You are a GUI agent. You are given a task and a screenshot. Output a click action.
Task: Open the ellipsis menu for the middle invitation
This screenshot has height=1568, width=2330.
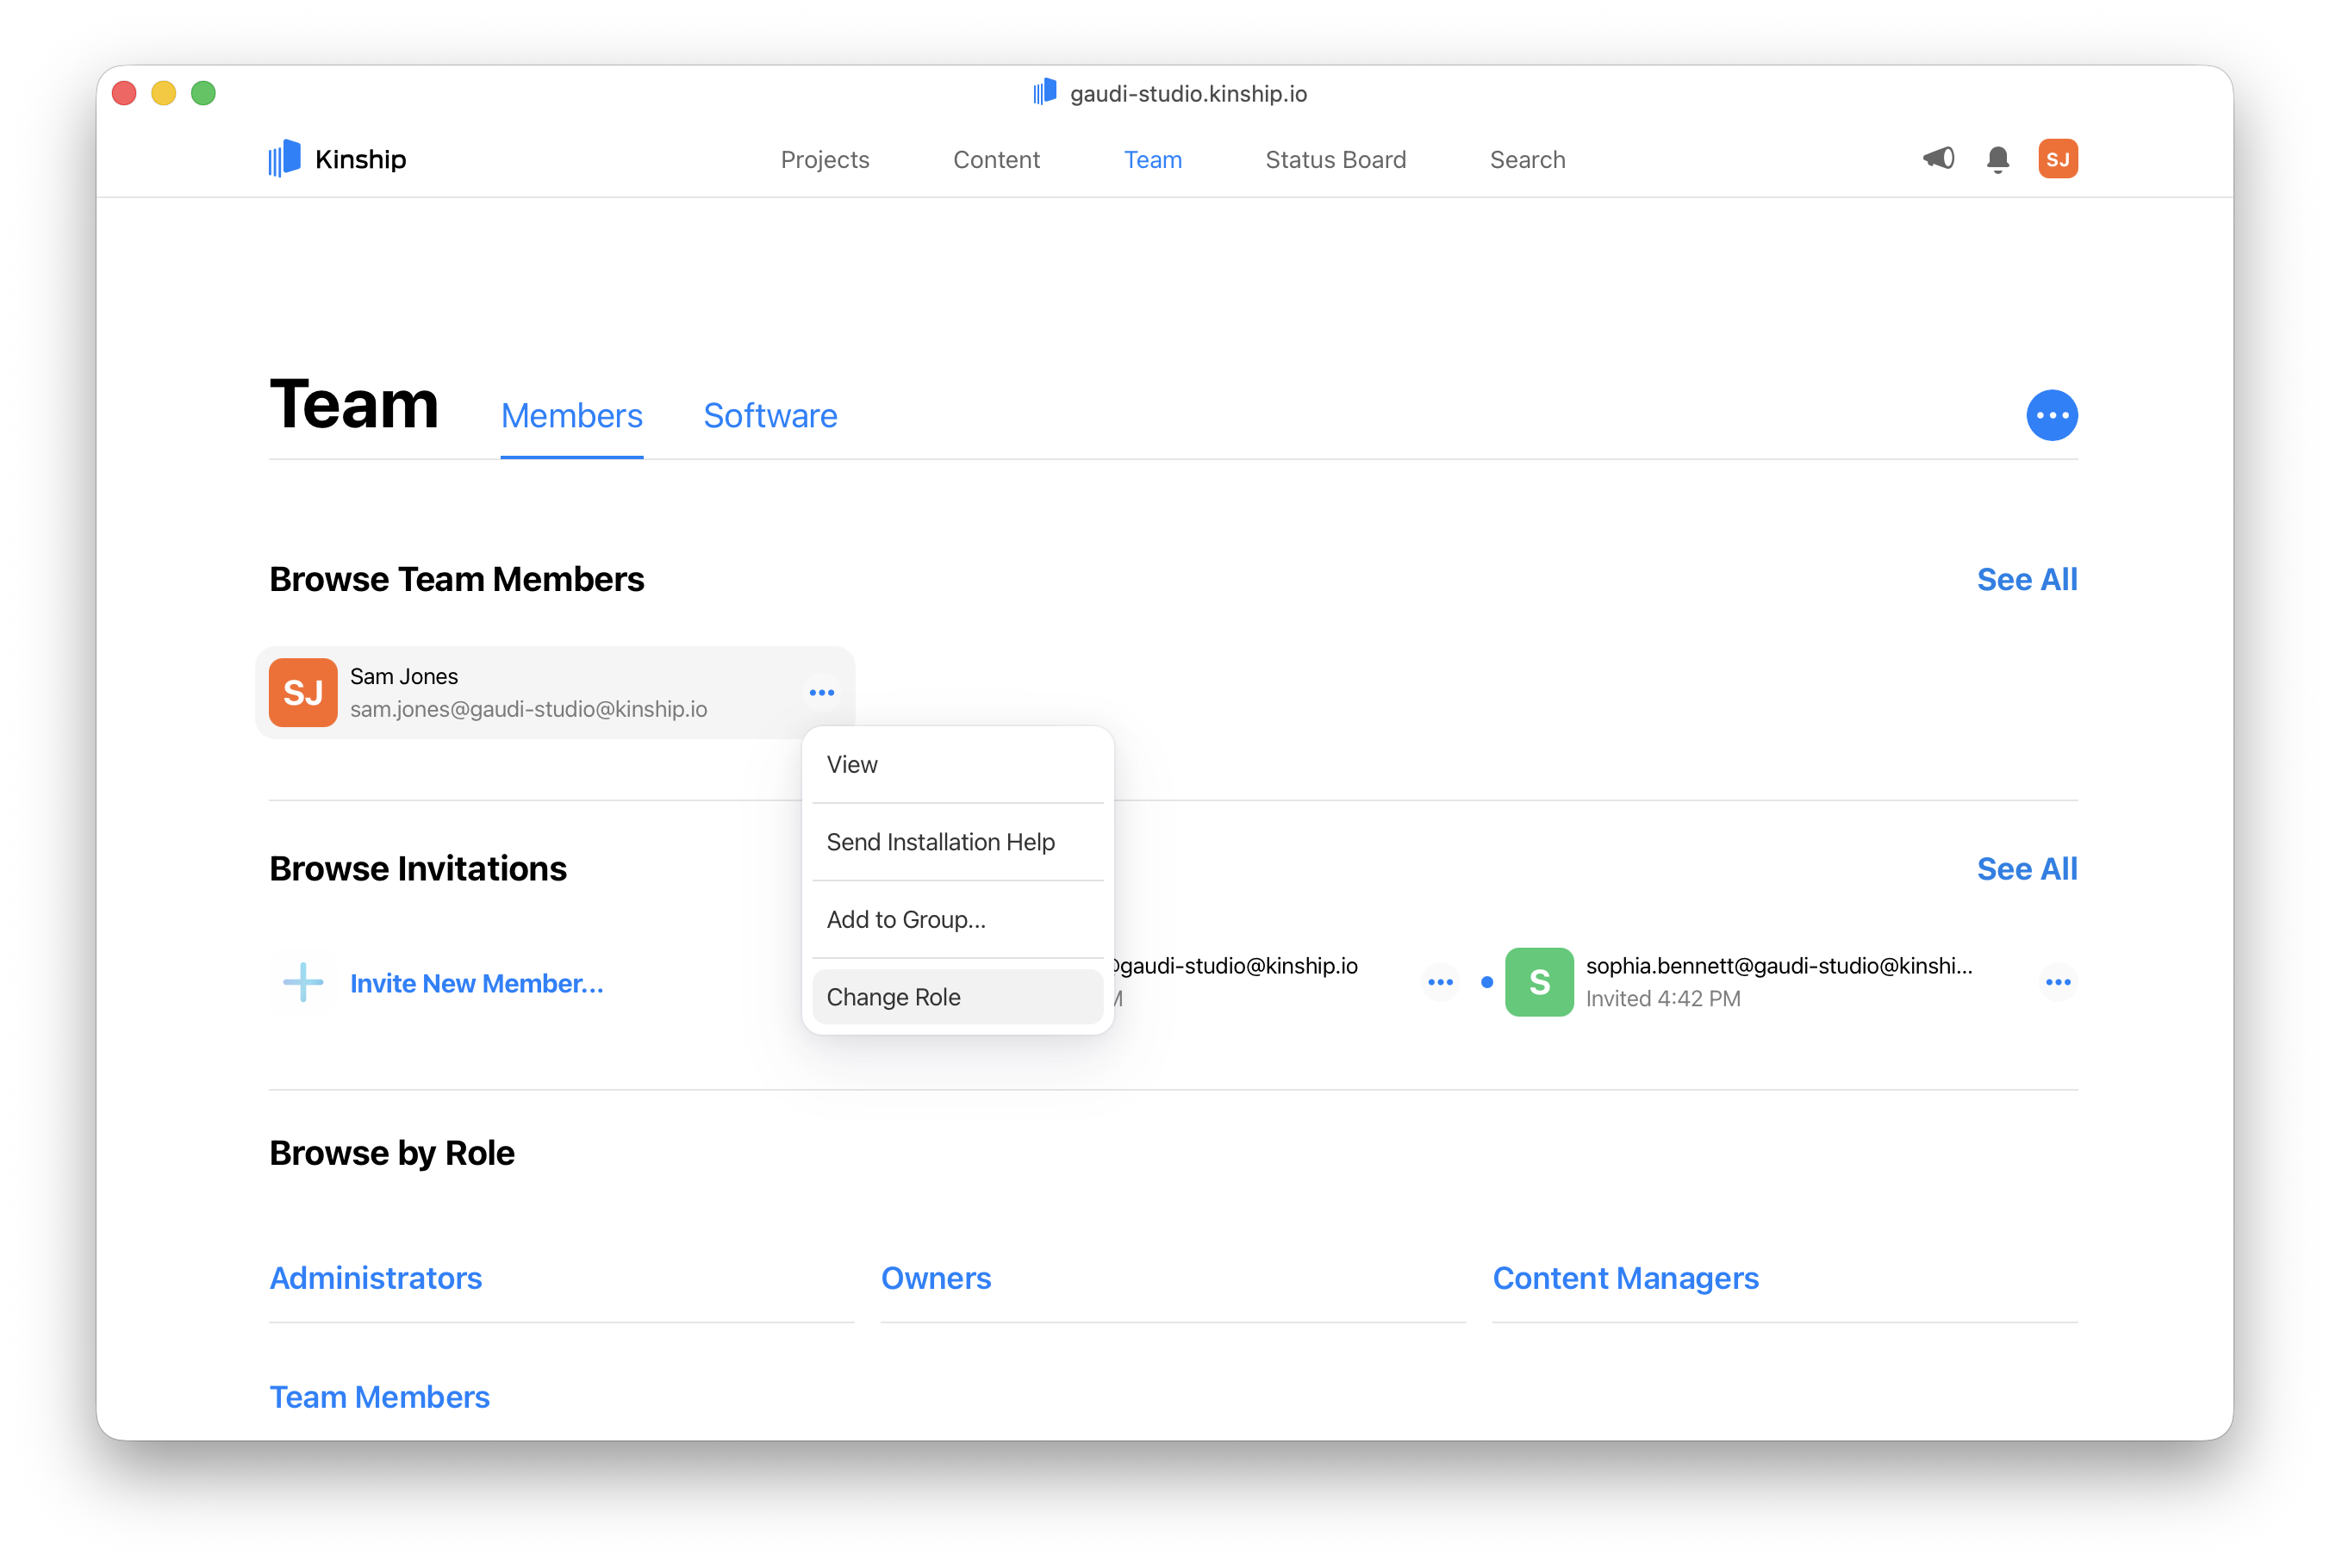coord(1440,982)
